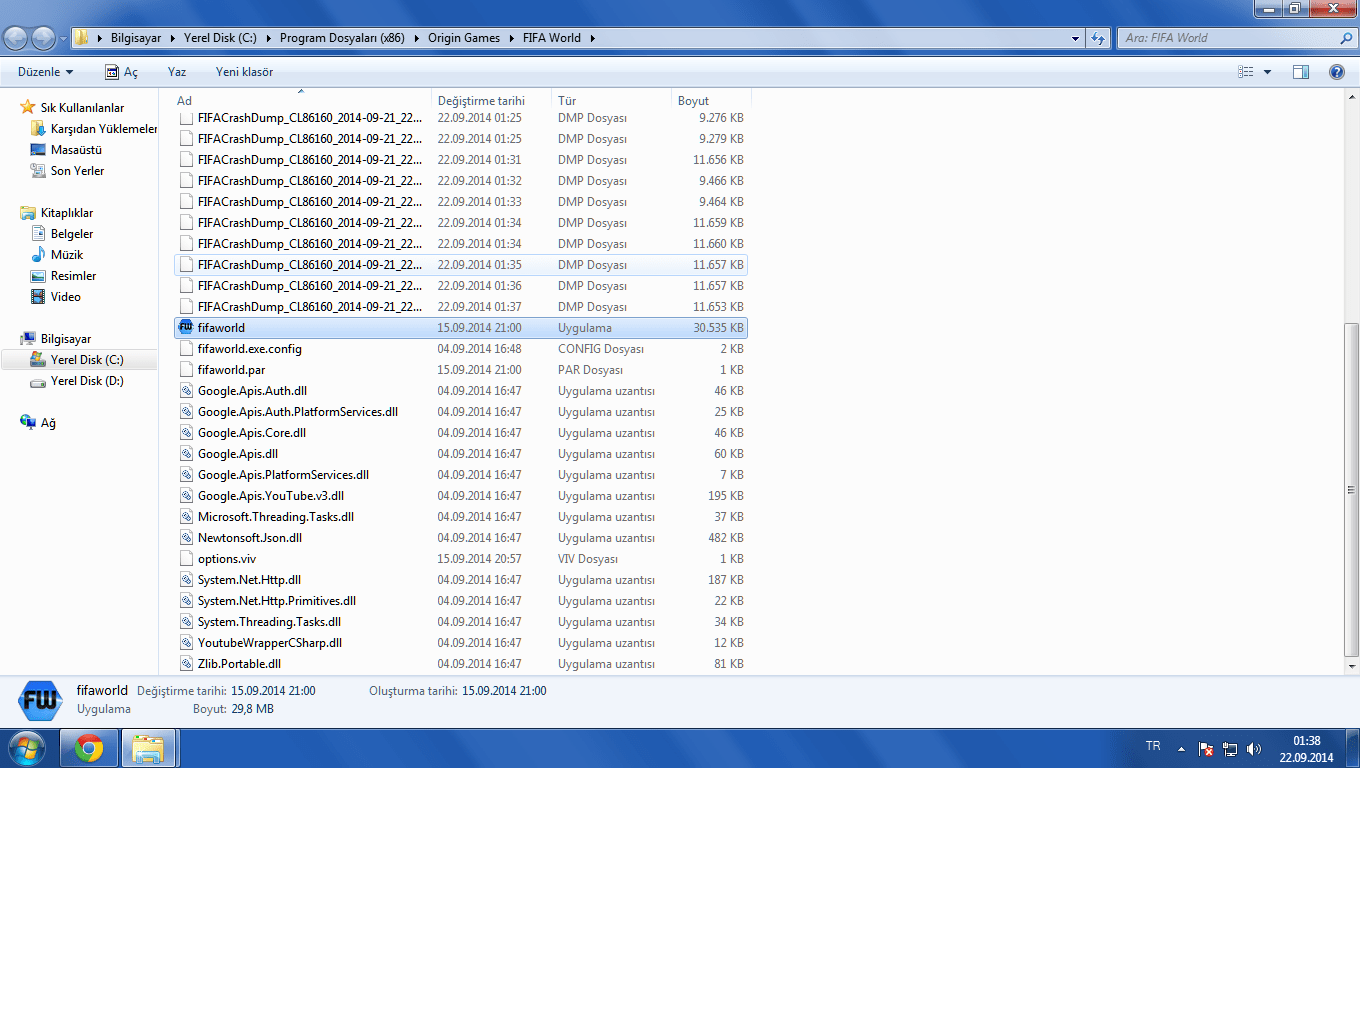Open the Düzenle dropdown menu
1360x1020 pixels.
click(x=45, y=72)
